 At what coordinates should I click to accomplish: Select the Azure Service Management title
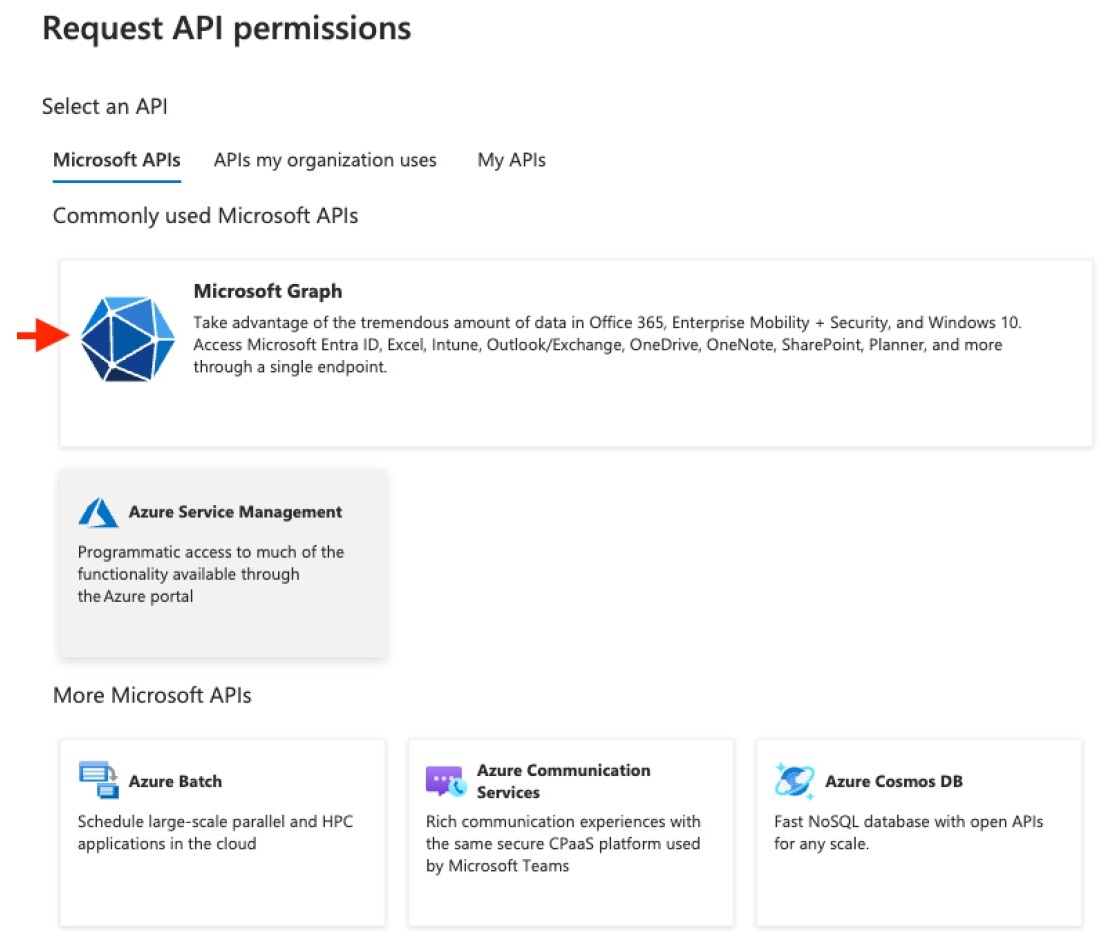pos(236,512)
